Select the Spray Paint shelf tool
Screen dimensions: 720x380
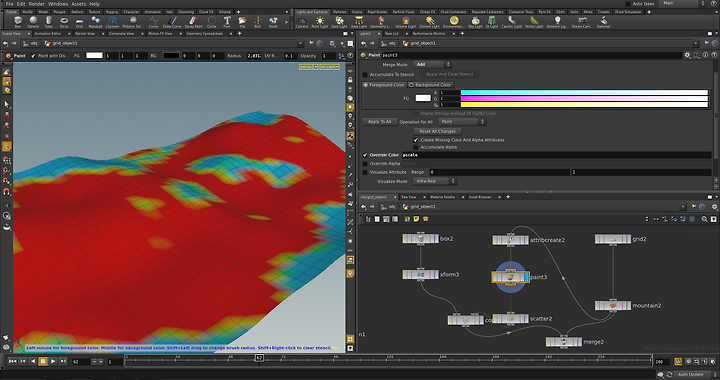pyautogui.click(x=193, y=22)
